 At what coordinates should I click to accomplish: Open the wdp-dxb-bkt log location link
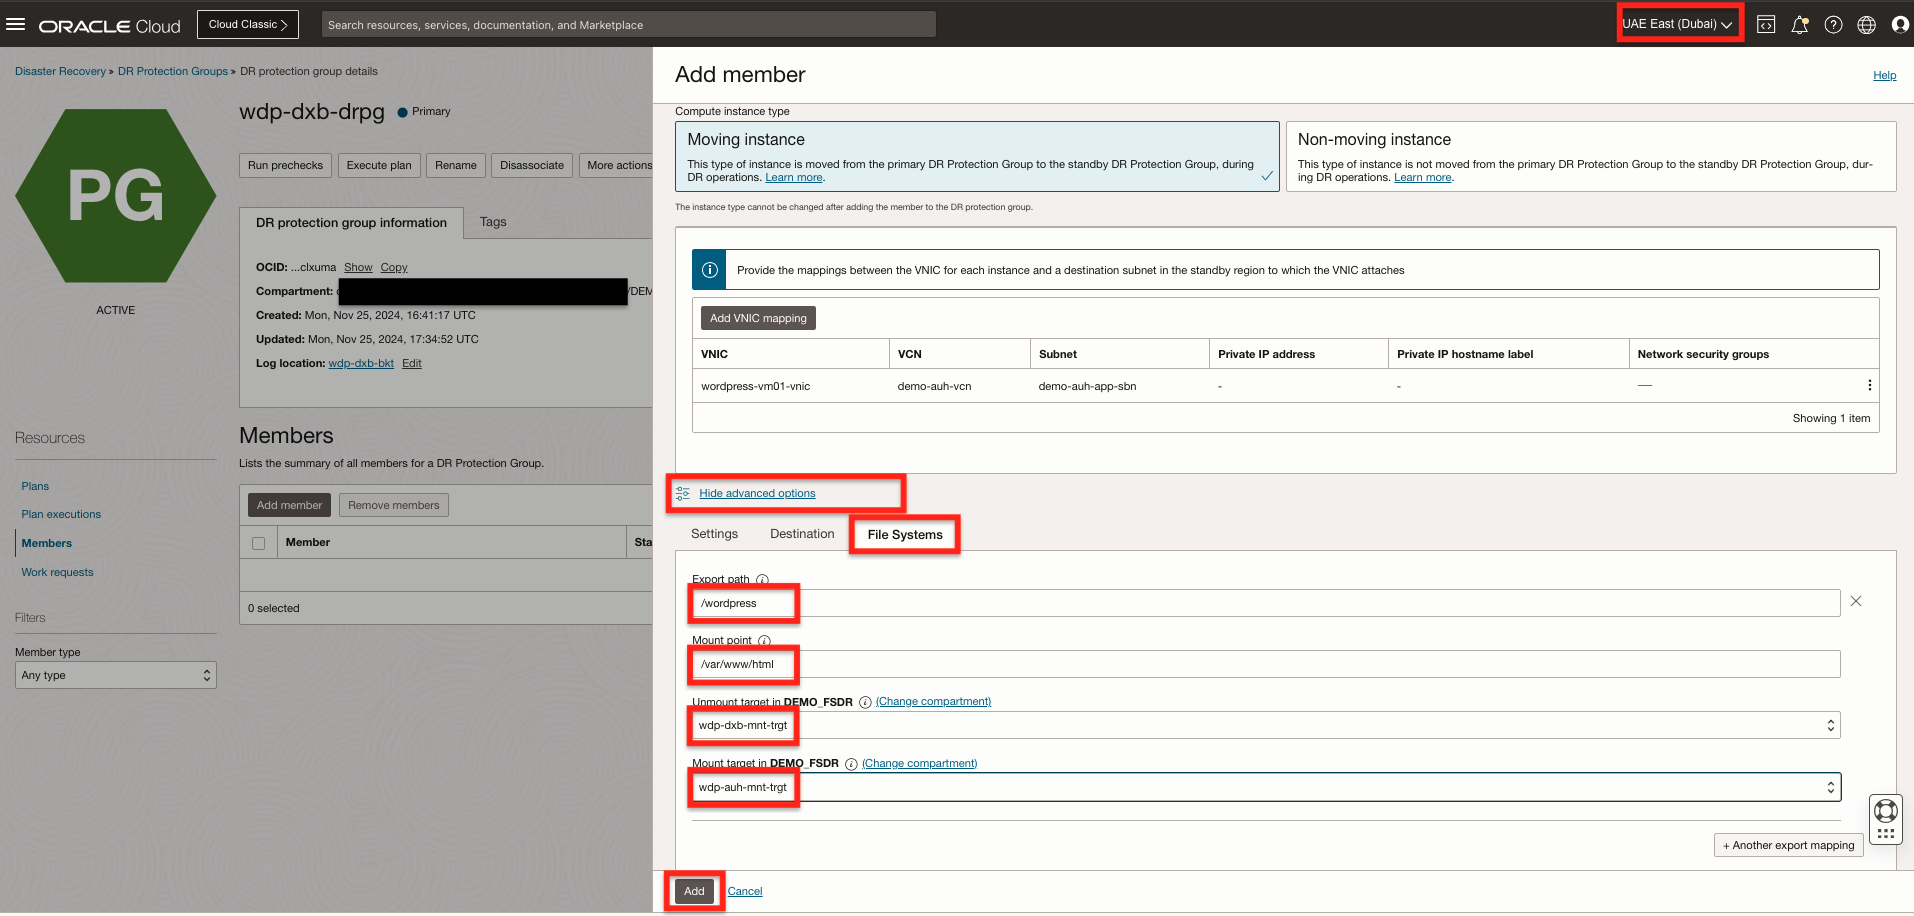361,363
